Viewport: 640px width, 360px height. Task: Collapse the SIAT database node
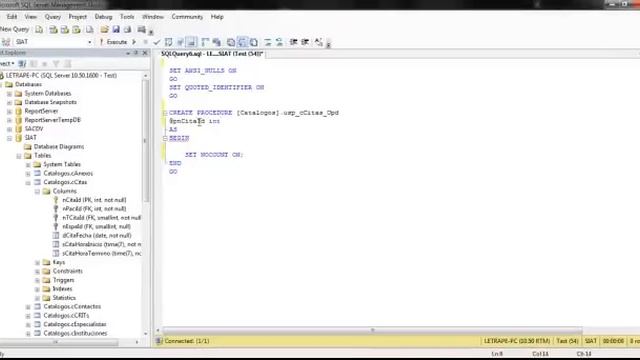(9, 138)
